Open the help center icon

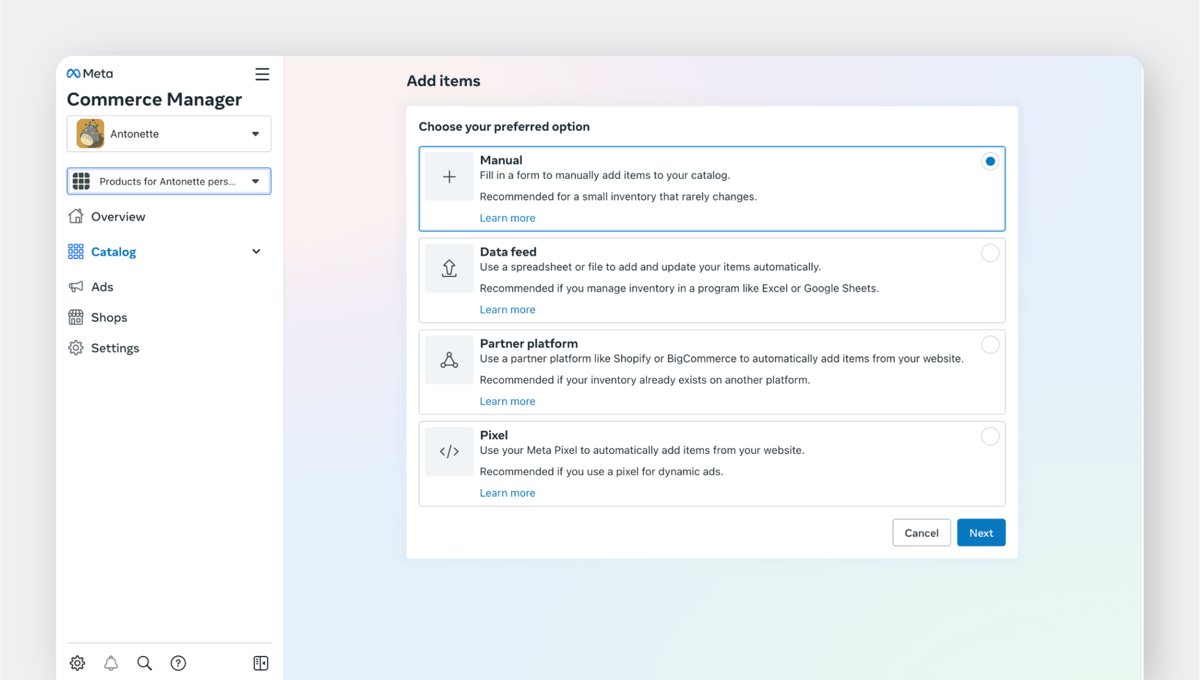coord(178,663)
